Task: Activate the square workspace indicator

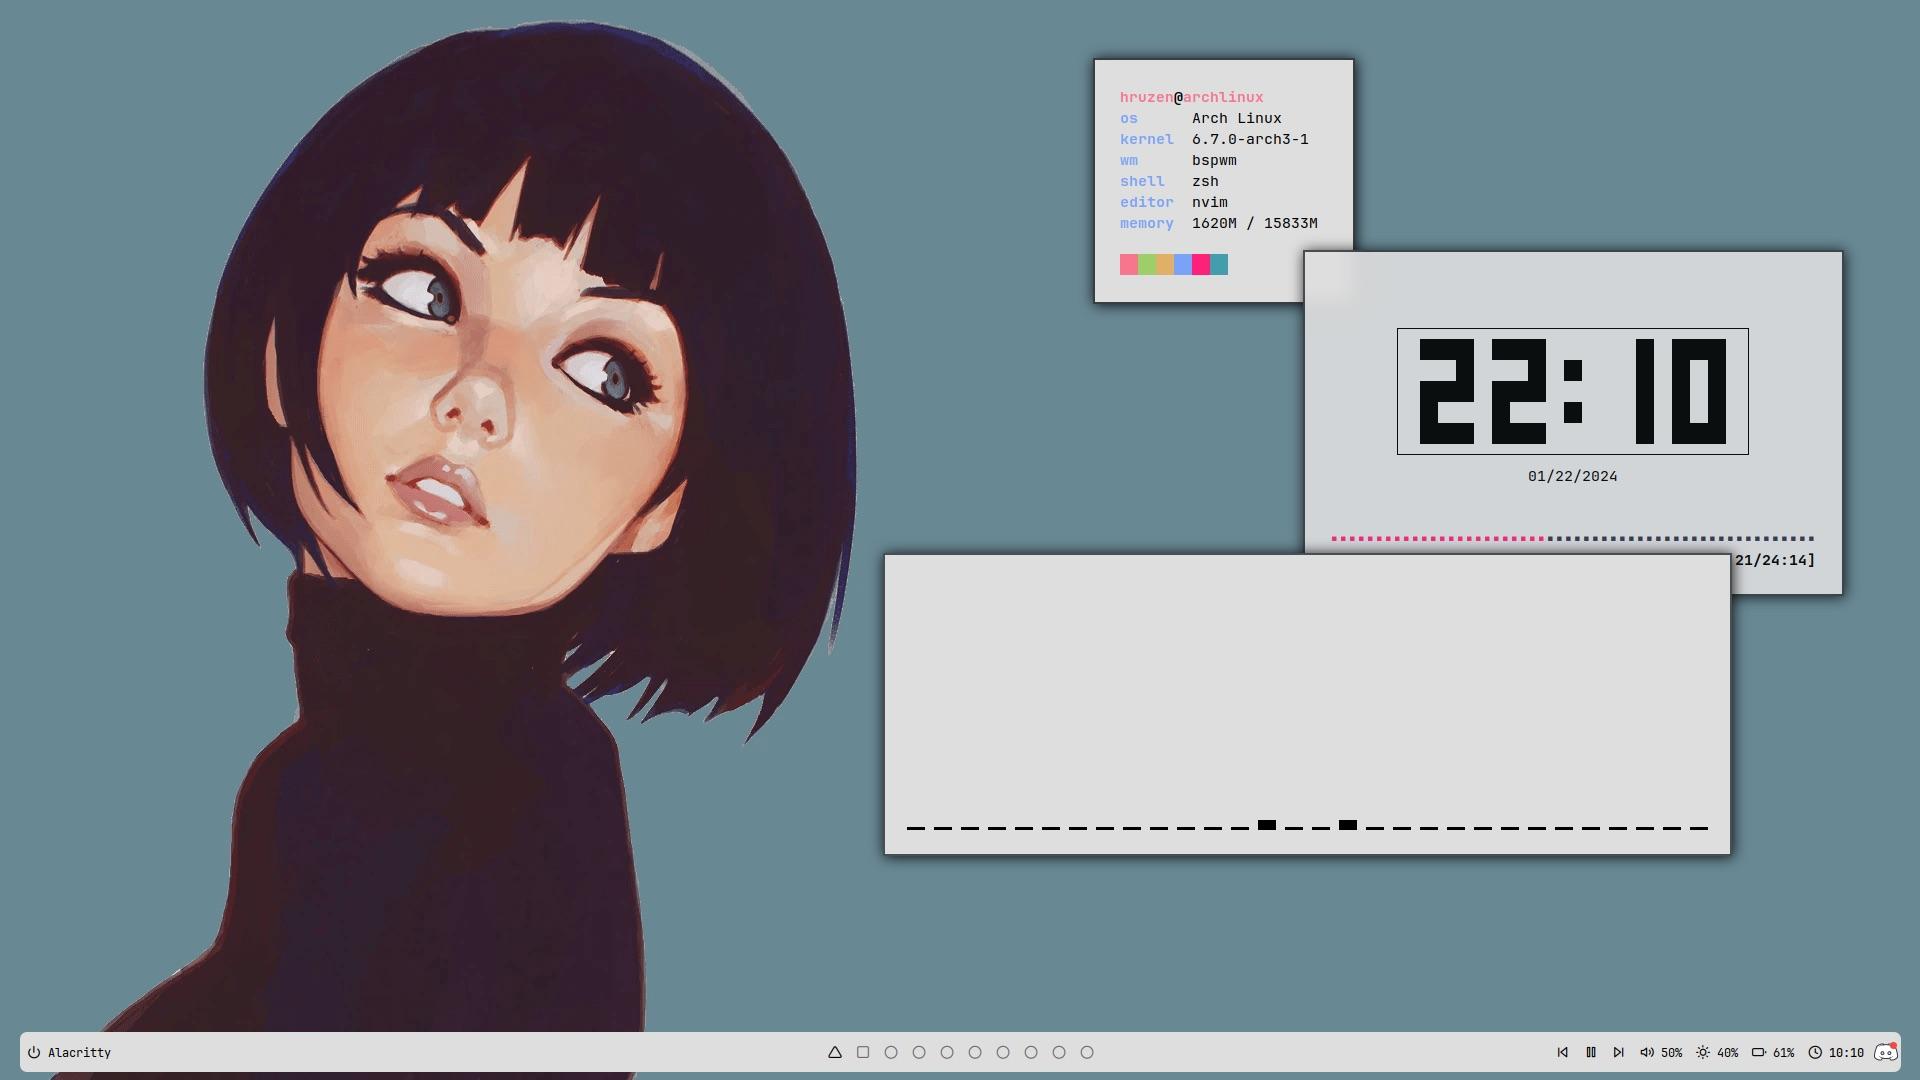Action: coord(863,1052)
